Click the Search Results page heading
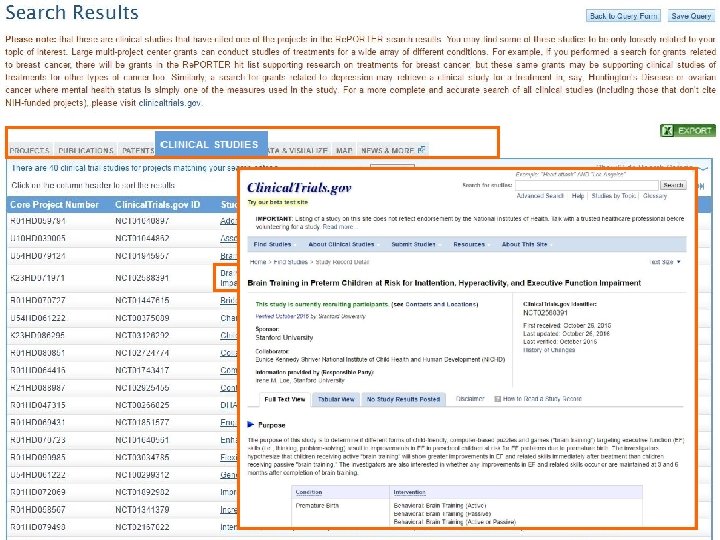 click(x=72, y=12)
